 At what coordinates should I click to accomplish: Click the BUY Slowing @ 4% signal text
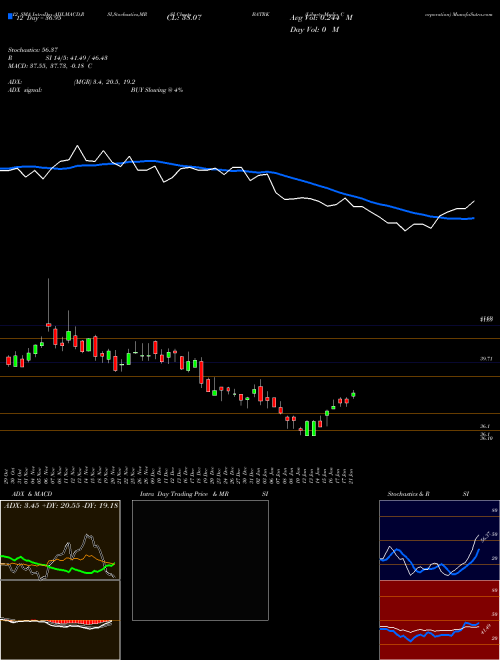(157, 90)
